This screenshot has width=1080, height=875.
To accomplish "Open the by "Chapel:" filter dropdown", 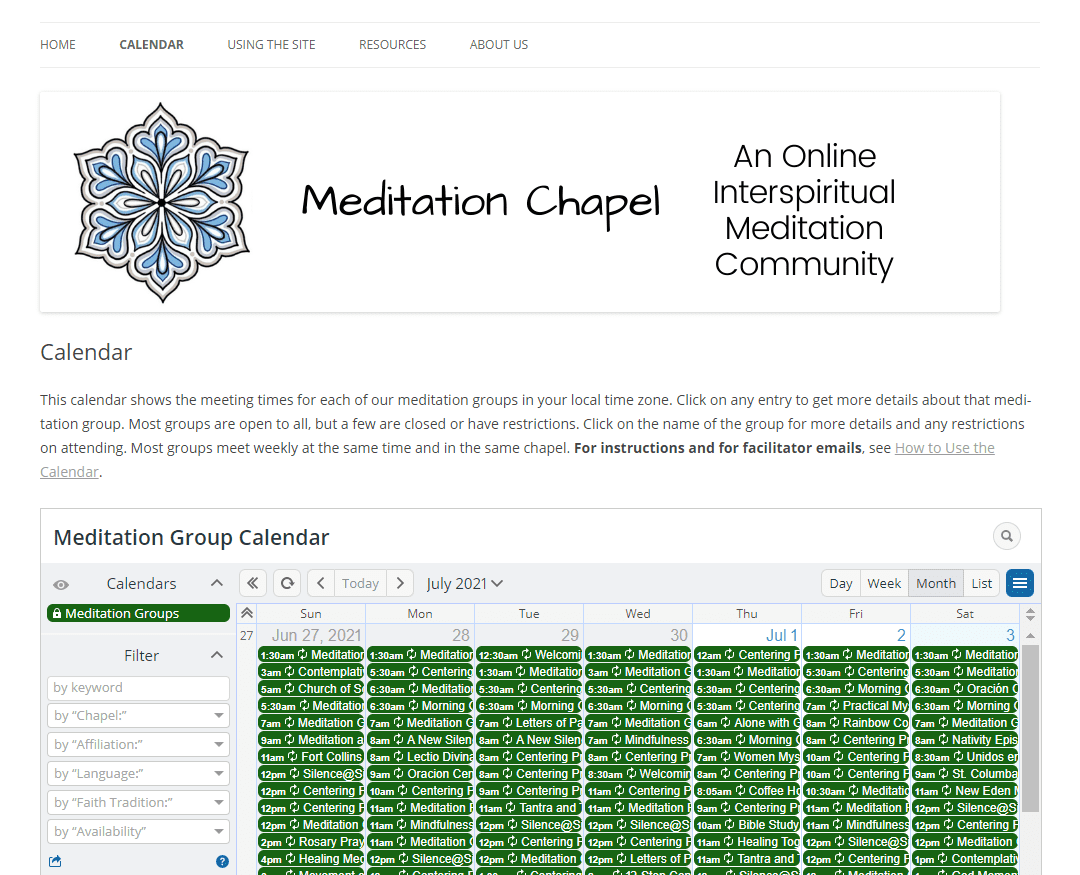I will 138,716.
